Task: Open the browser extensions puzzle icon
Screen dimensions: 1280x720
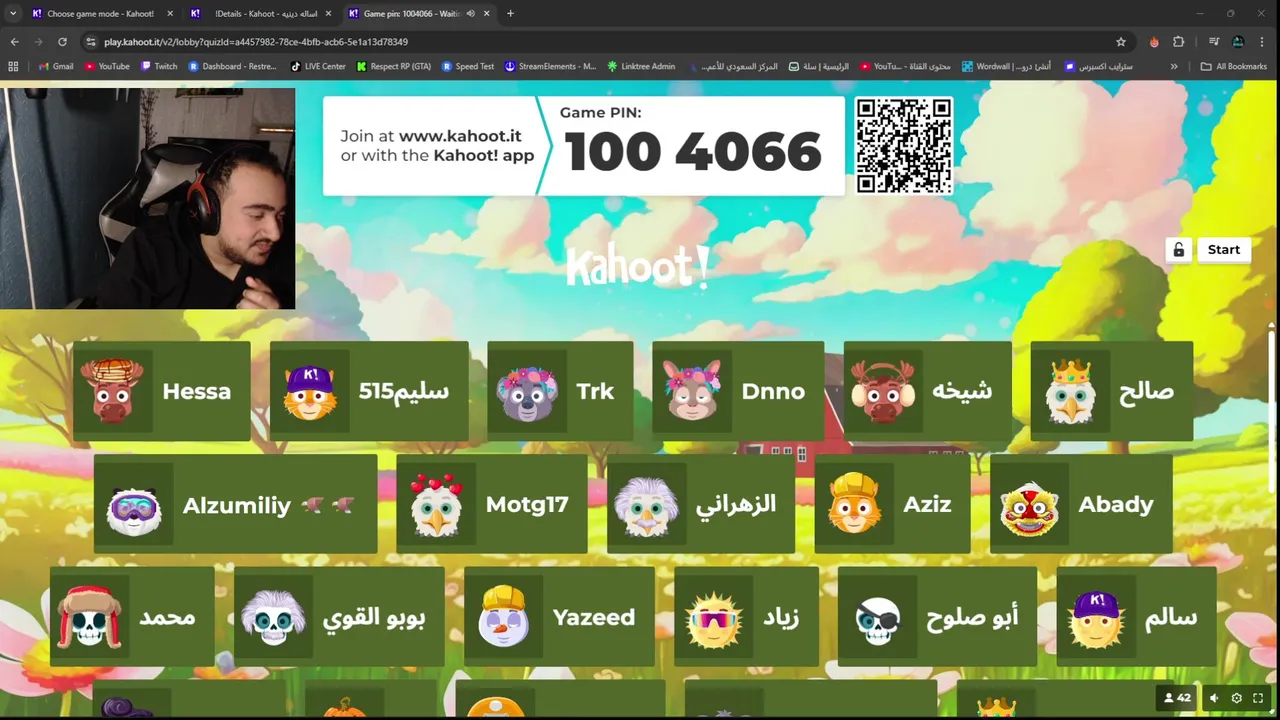Action: pos(1178,42)
